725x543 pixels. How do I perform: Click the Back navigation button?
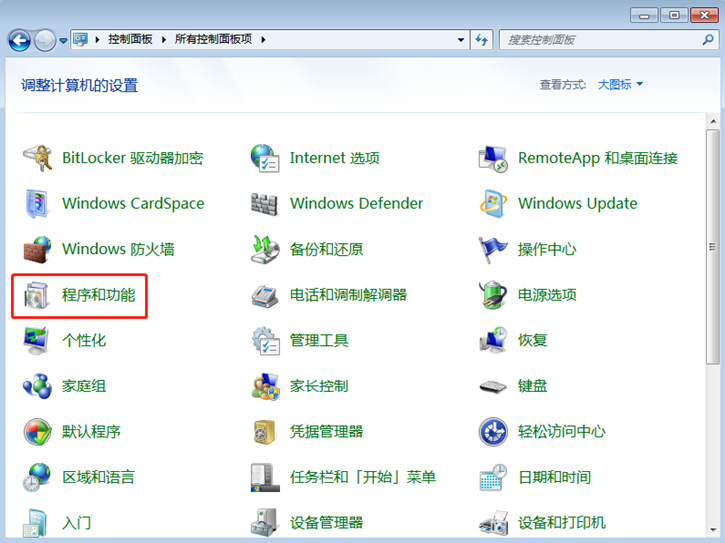[19, 40]
